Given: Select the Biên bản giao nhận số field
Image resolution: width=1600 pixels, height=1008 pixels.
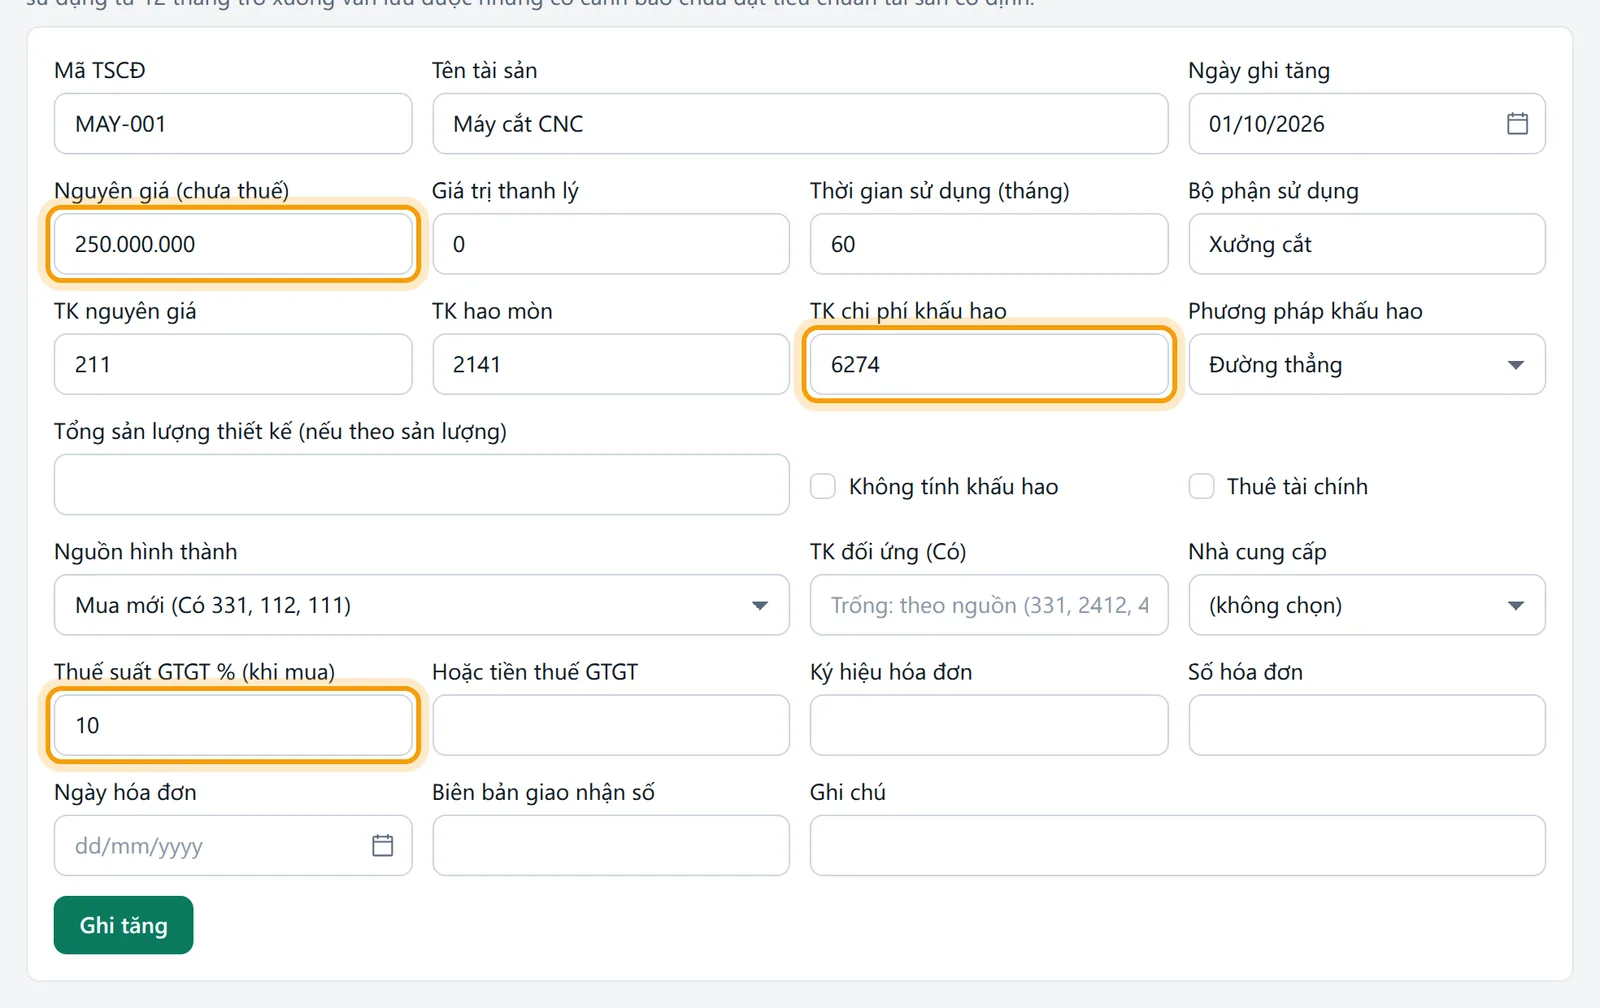Looking at the screenshot, I should tap(611, 846).
